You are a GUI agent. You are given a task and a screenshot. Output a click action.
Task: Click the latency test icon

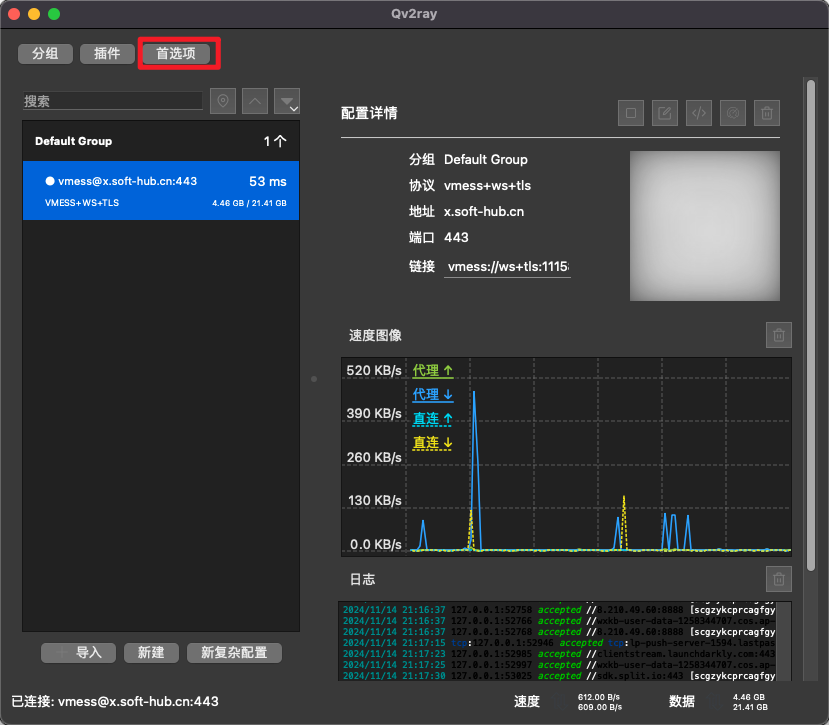(x=733, y=113)
